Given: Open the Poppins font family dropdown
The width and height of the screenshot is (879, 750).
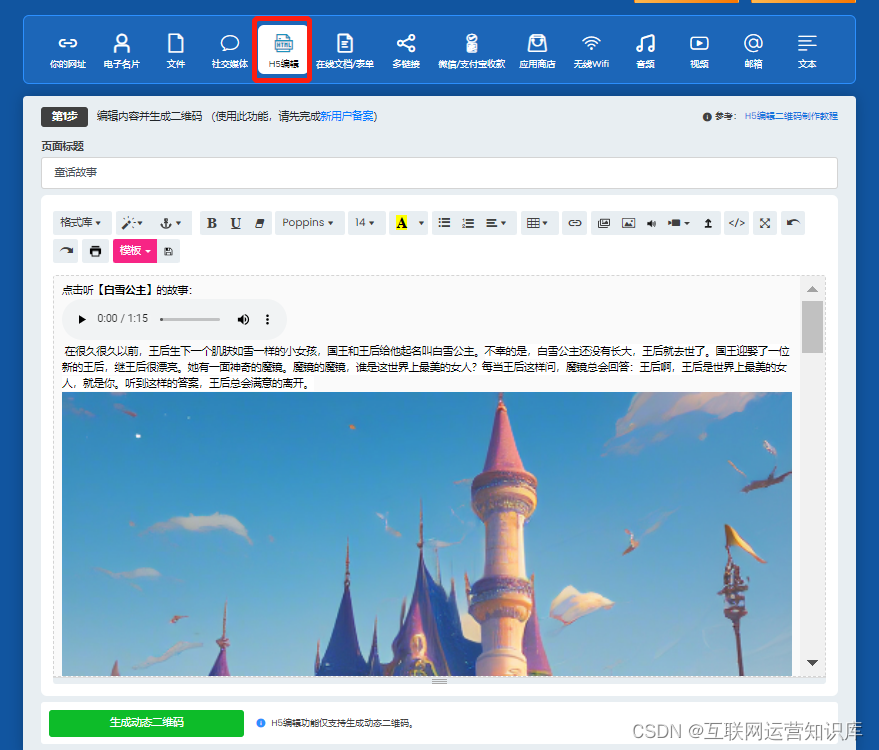Looking at the screenshot, I should 309,223.
